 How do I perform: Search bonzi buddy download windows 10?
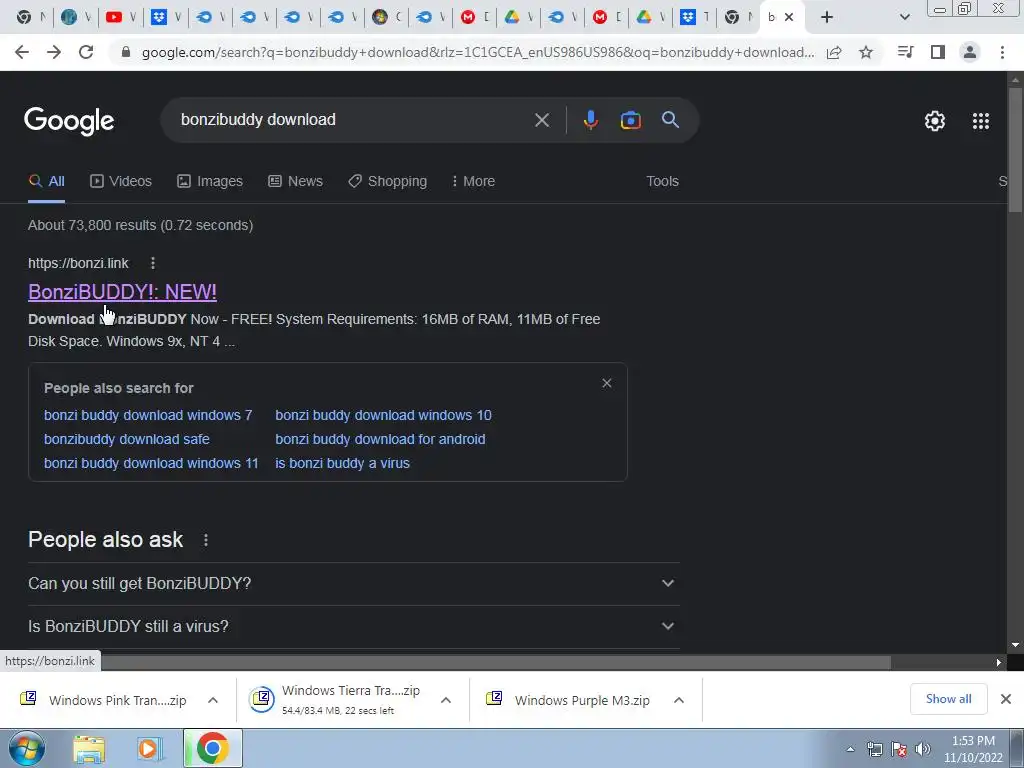[383, 415]
